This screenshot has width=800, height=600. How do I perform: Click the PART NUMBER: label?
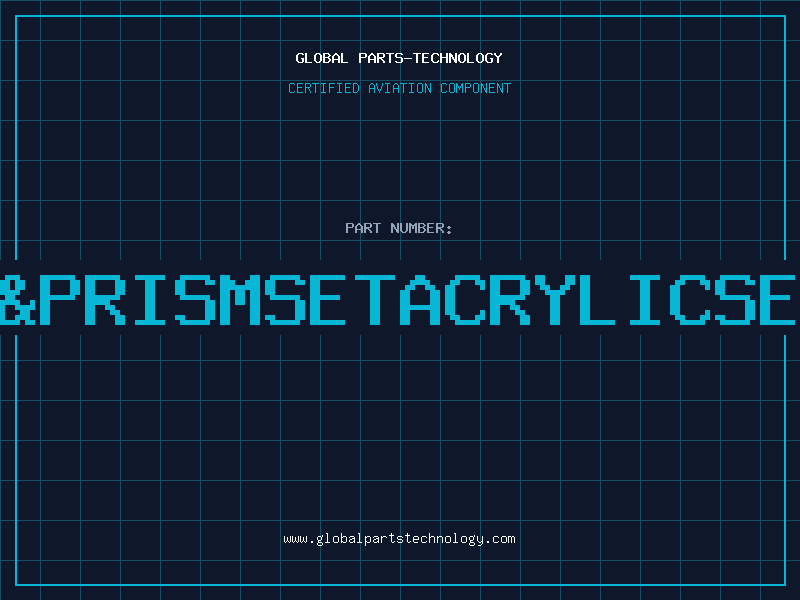coord(399,228)
